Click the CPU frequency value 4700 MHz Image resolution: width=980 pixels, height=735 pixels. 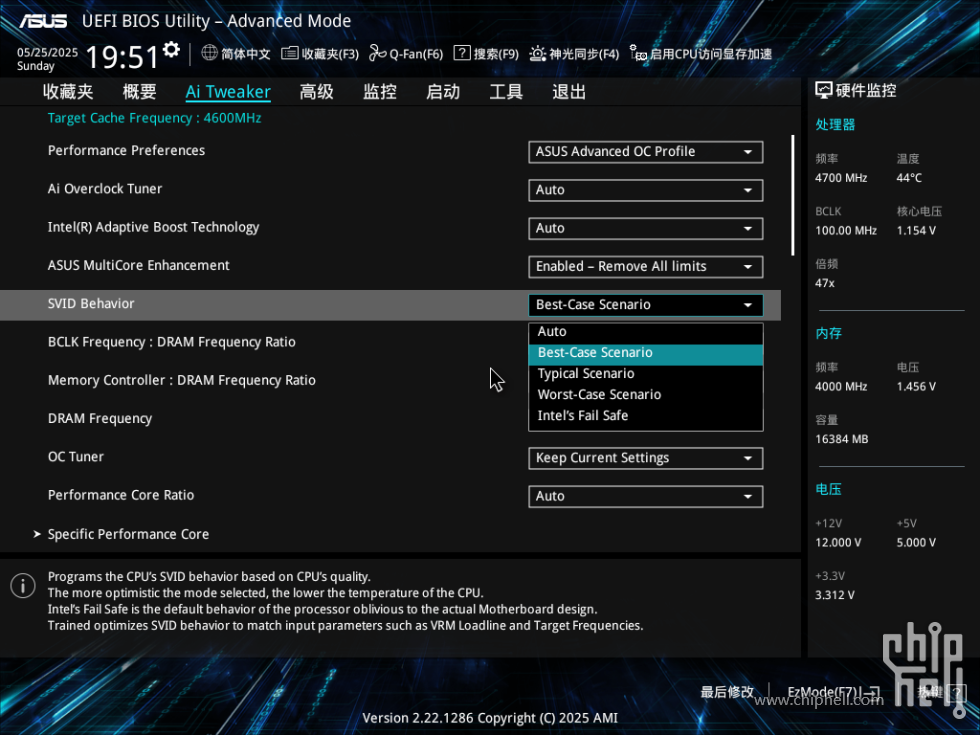click(x=841, y=178)
